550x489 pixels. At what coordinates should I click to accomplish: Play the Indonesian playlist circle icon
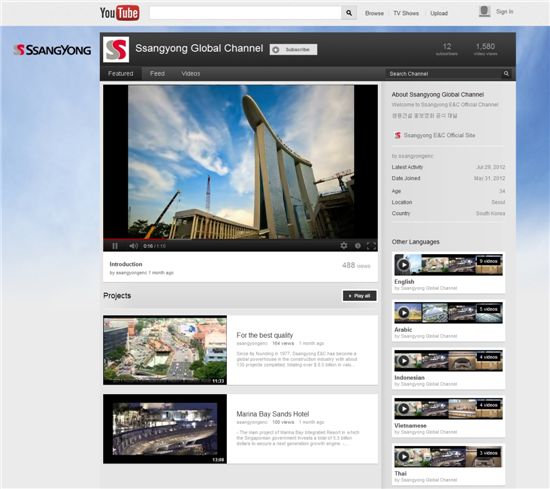[404, 361]
